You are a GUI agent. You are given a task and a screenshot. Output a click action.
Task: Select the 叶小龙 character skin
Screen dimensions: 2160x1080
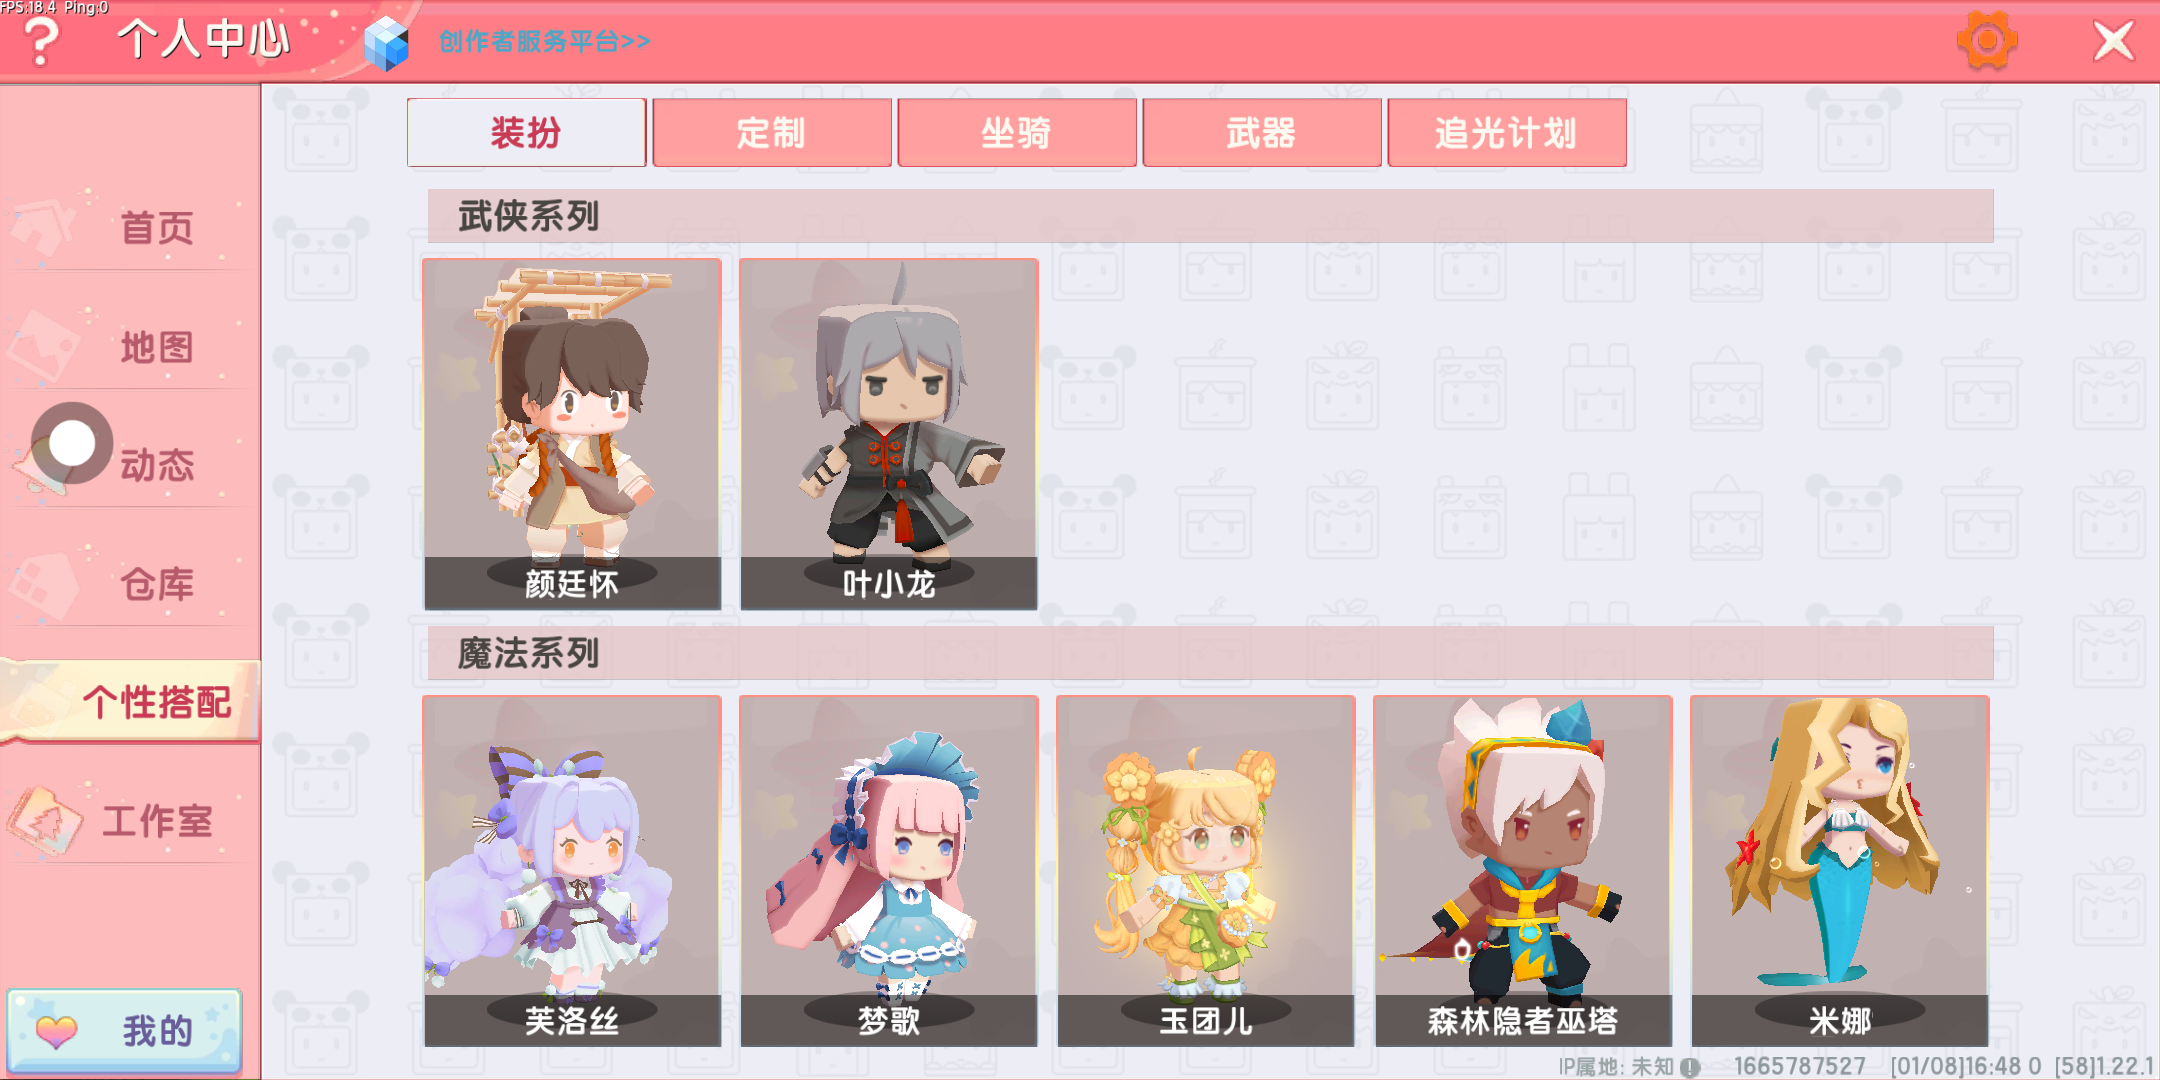(889, 434)
